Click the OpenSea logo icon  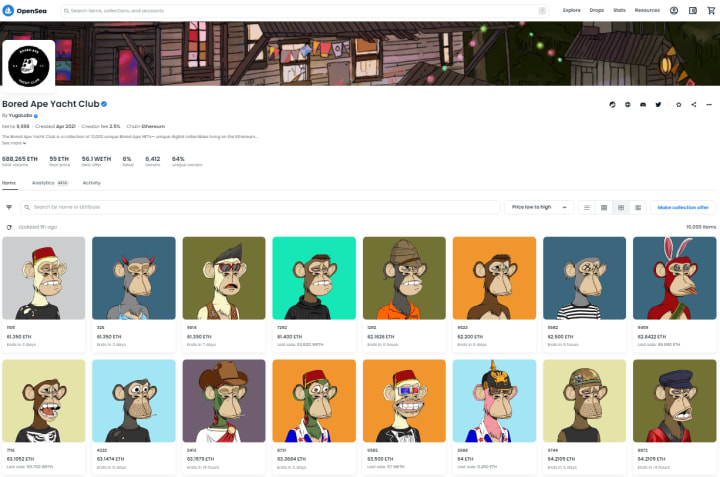pyautogui.click(x=8, y=10)
